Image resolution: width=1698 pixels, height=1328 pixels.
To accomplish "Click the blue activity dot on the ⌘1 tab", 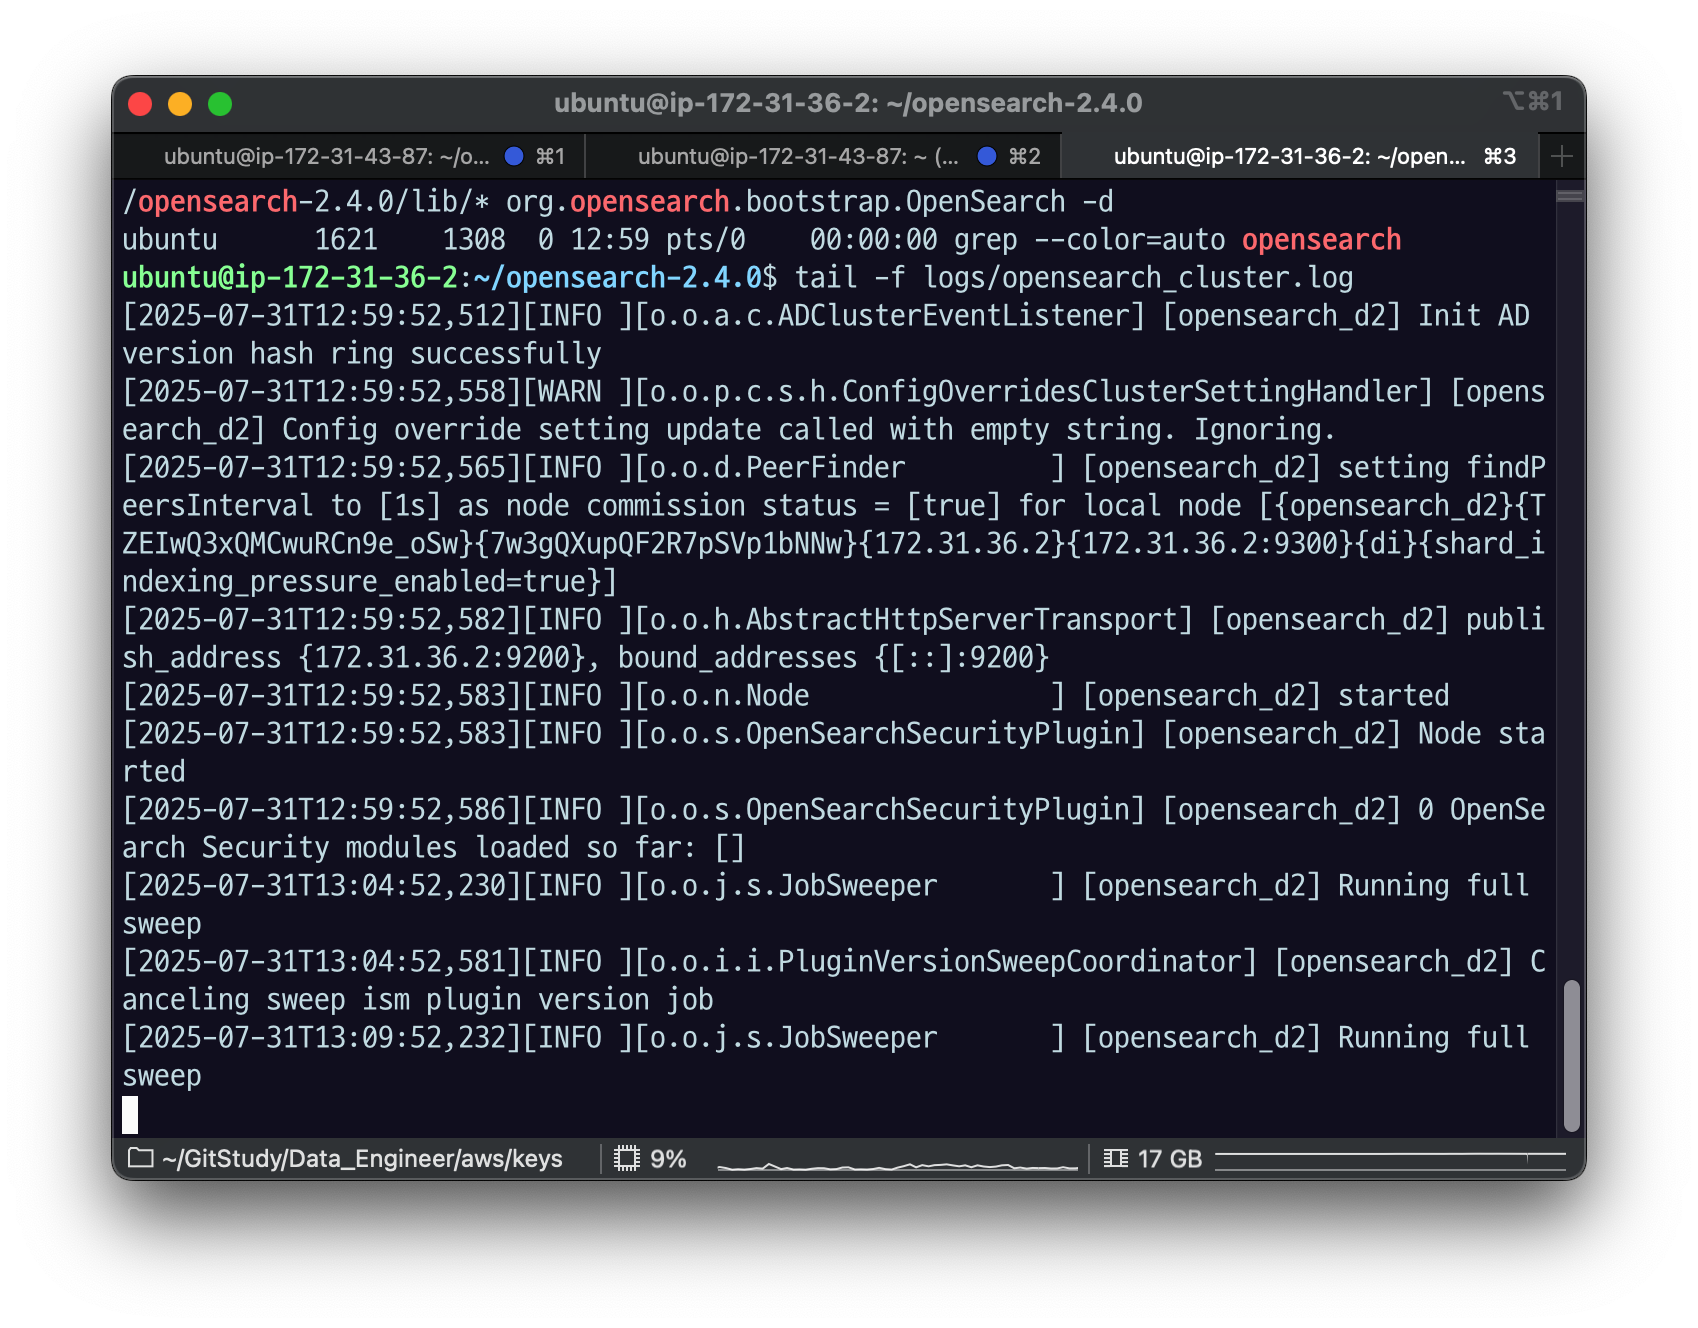I will (514, 156).
